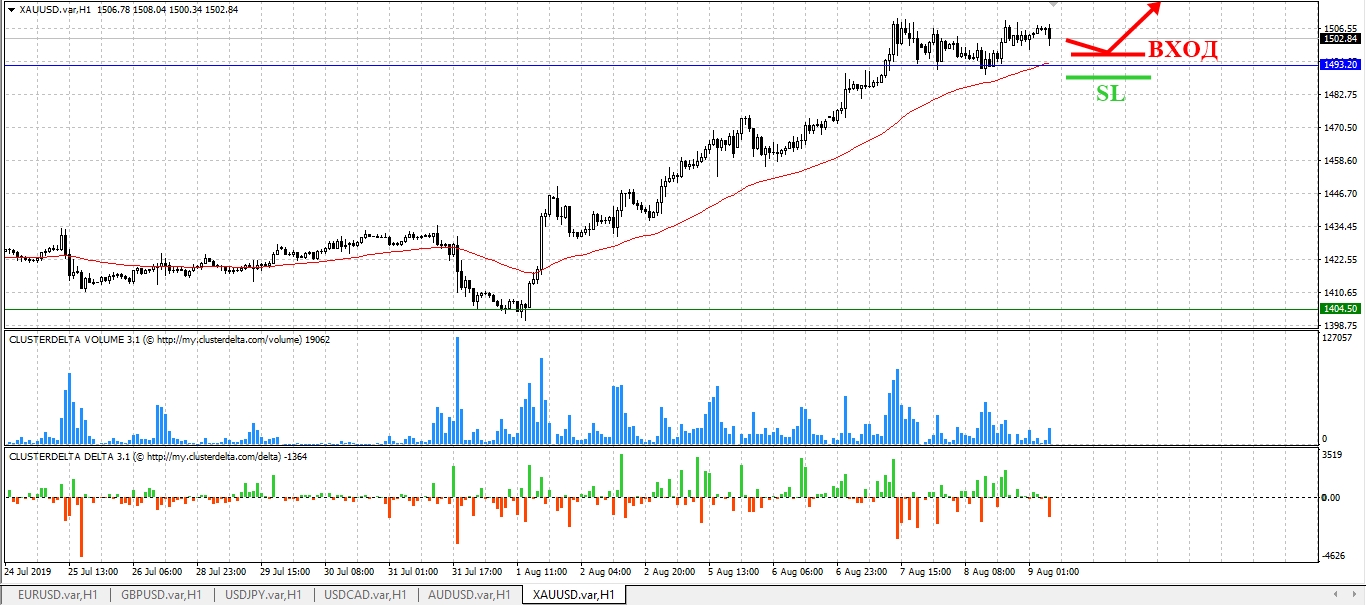The height and width of the screenshot is (605, 1366).
Task: Click the 24 Jul 2019 time axis label
Action: click(x=28, y=572)
